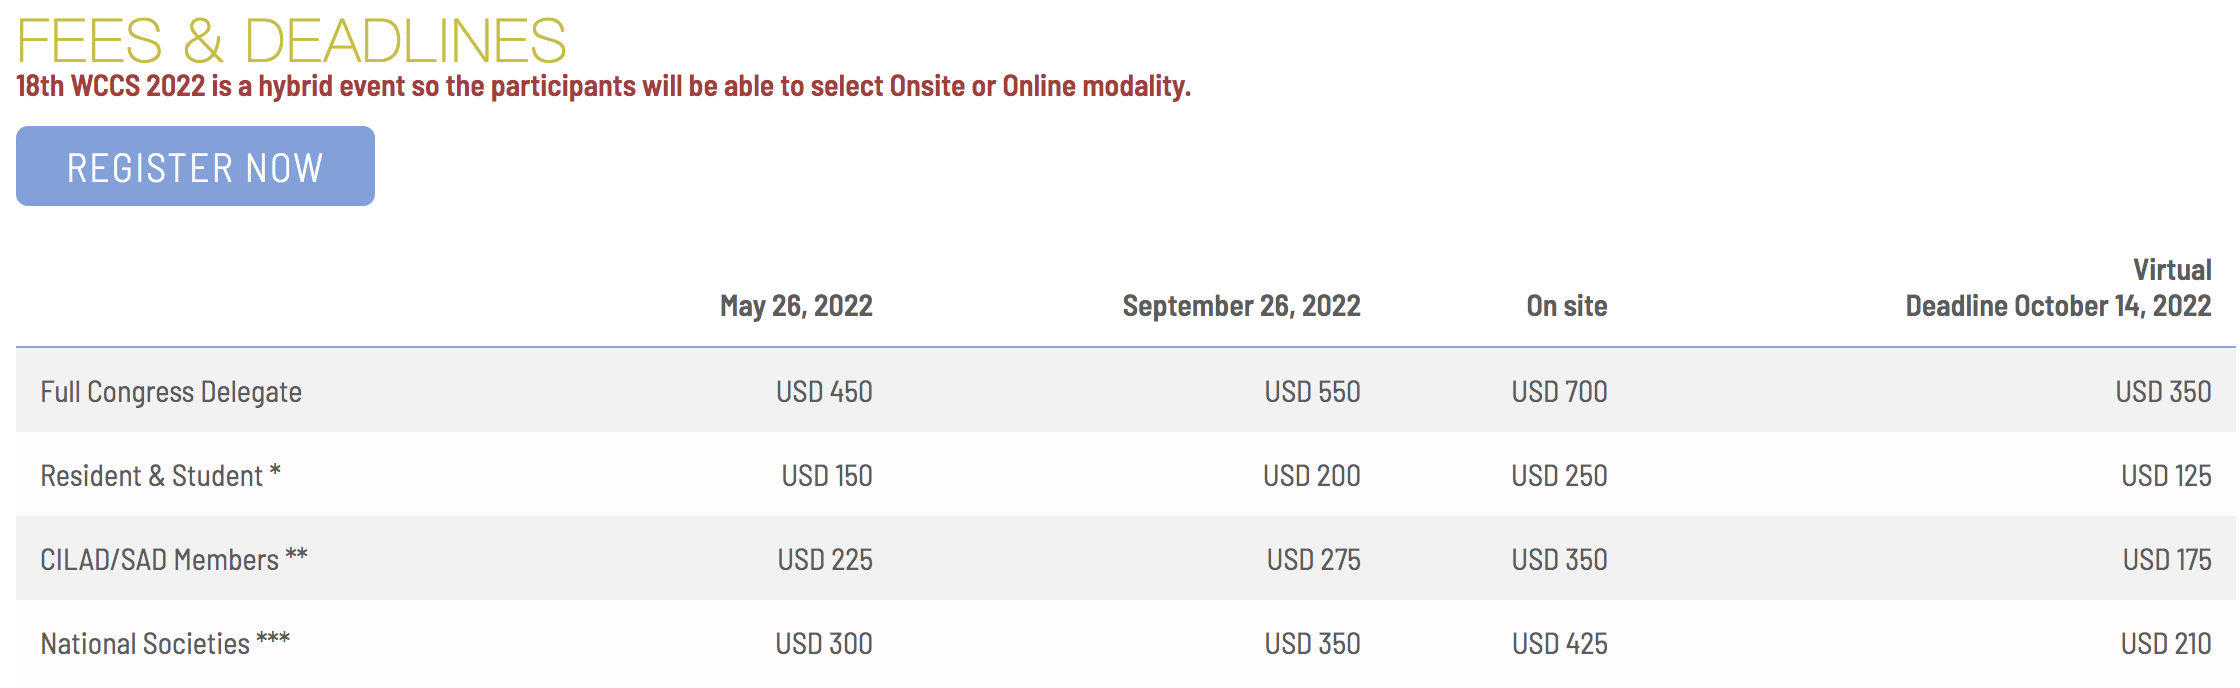Click the USD 125 virtual student fee
The height and width of the screenshot is (688, 2240).
(x=2166, y=476)
